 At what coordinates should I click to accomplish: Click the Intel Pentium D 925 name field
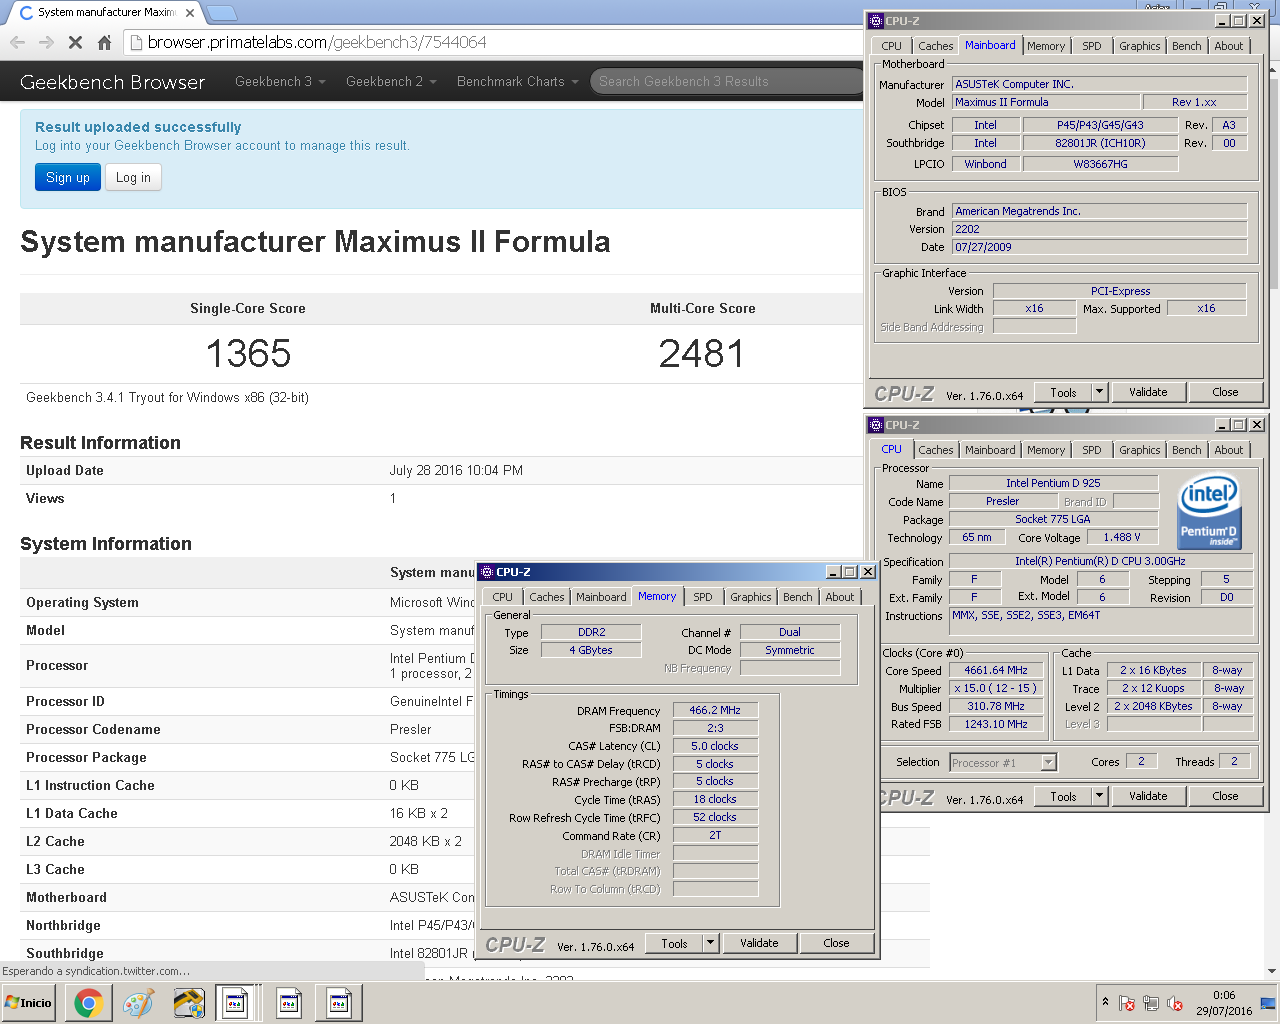[1053, 483]
